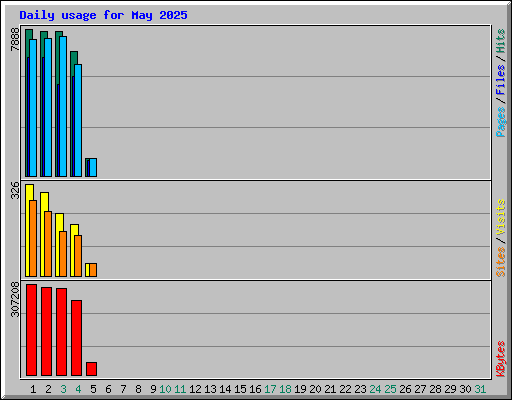Click the x-axis day label 8
Image resolution: width=512 pixels, height=400 pixels.
pyautogui.click(x=138, y=389)
